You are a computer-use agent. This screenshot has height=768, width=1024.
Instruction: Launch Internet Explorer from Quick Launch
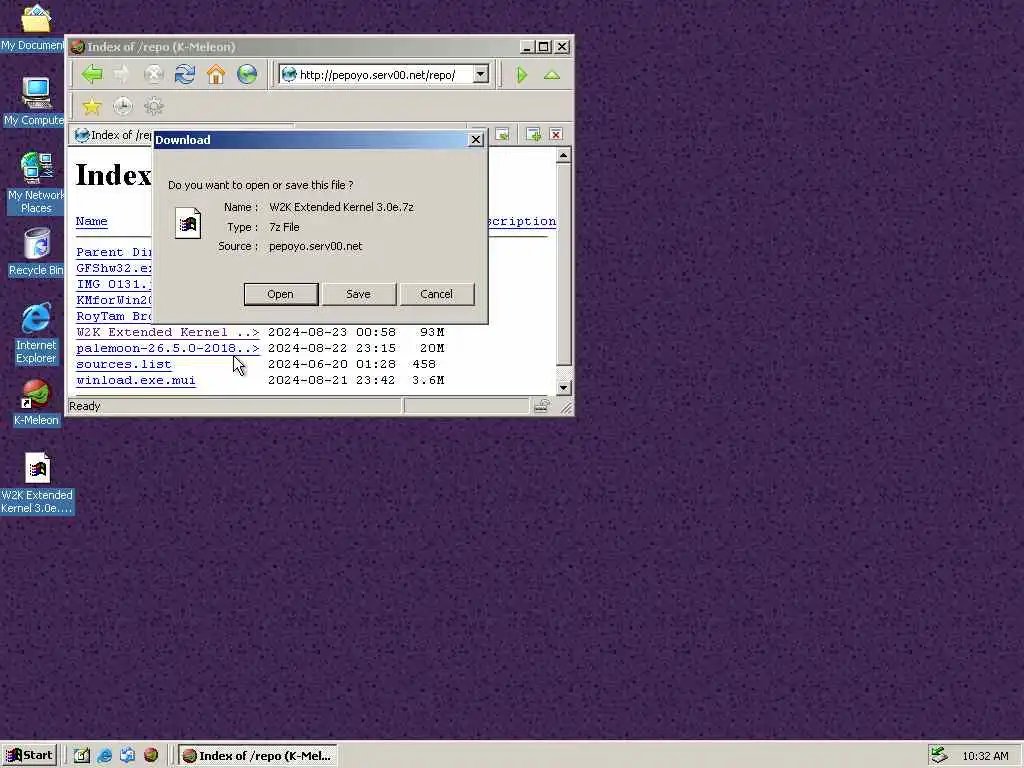pyautogui.click(x=104, y=756)
